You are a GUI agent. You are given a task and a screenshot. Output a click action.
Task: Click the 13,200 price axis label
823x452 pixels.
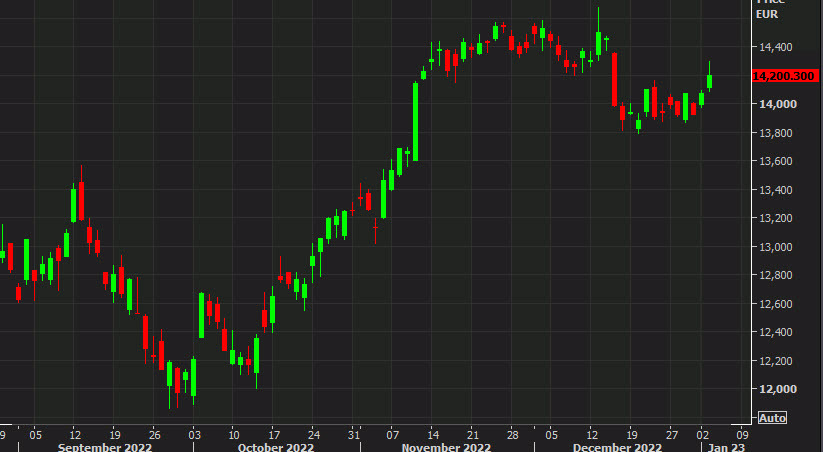click(x=775, y=218)
